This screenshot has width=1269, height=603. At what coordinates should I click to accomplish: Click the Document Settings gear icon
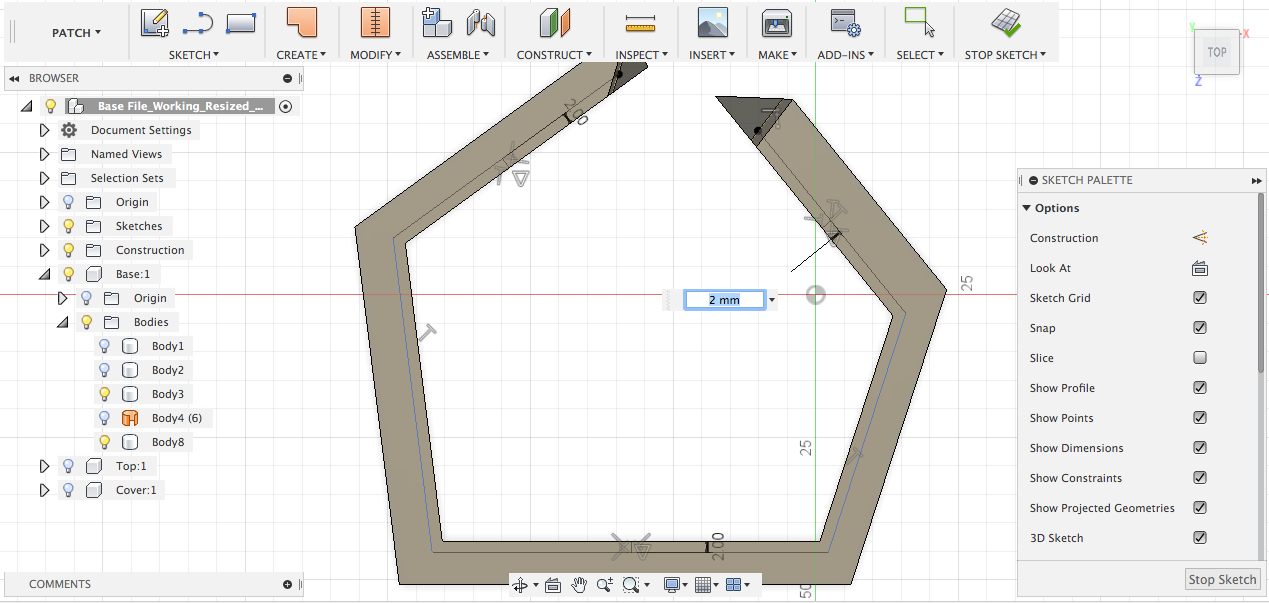tap(68, 130)
